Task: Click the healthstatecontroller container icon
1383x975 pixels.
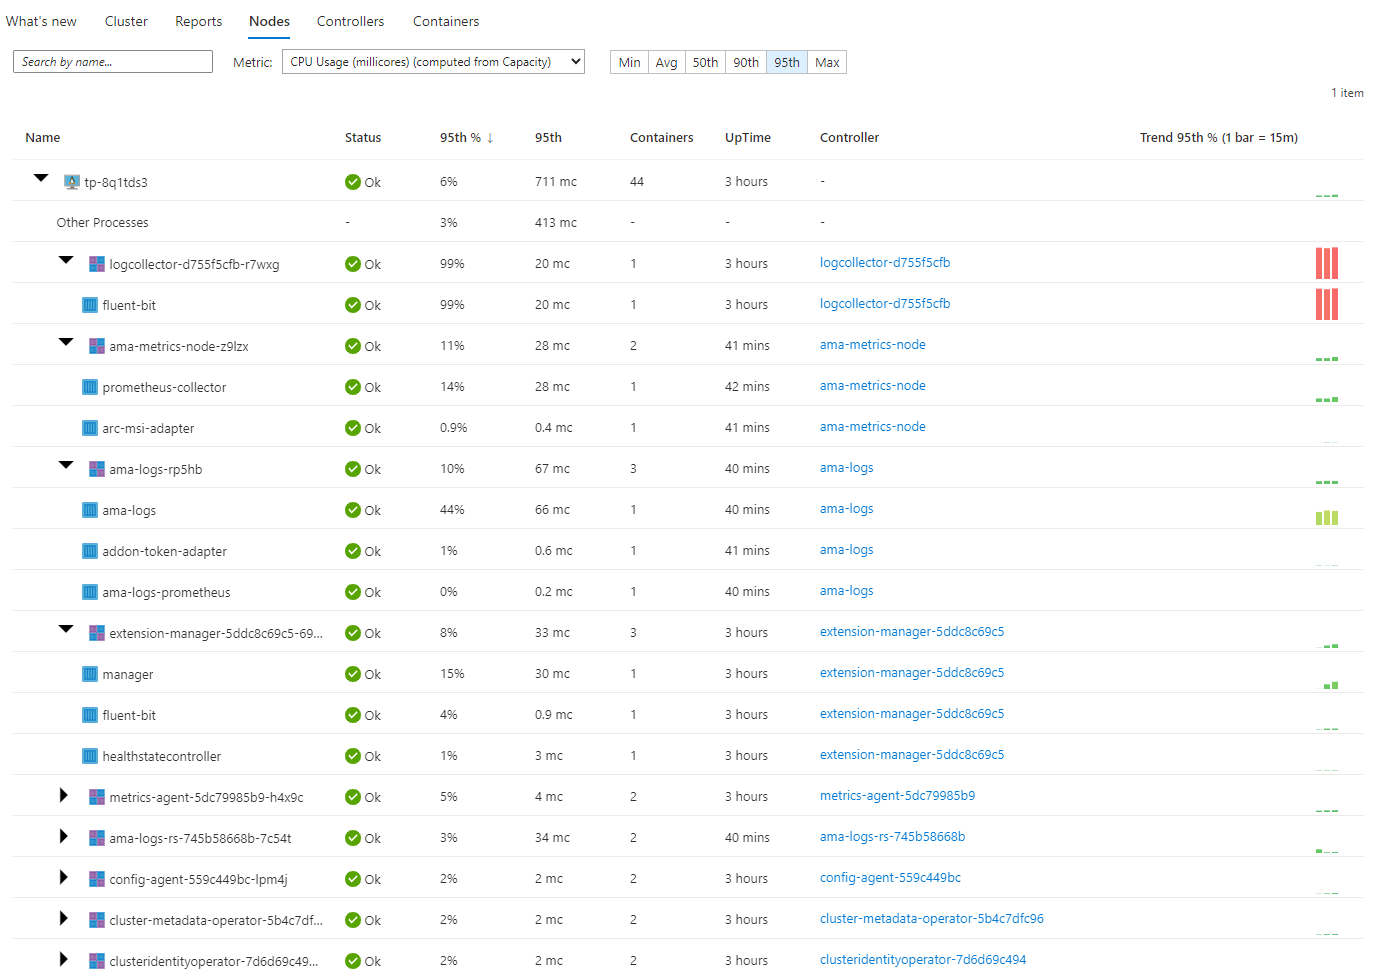Action: (x=90, y=756)
